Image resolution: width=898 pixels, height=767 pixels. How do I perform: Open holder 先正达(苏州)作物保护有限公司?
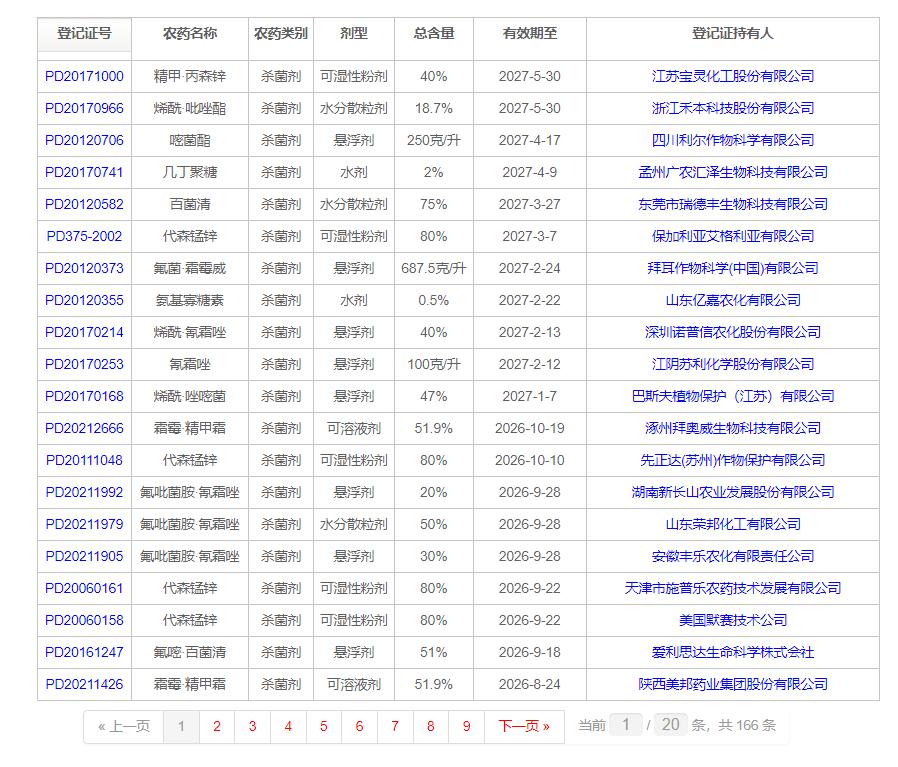733,461
